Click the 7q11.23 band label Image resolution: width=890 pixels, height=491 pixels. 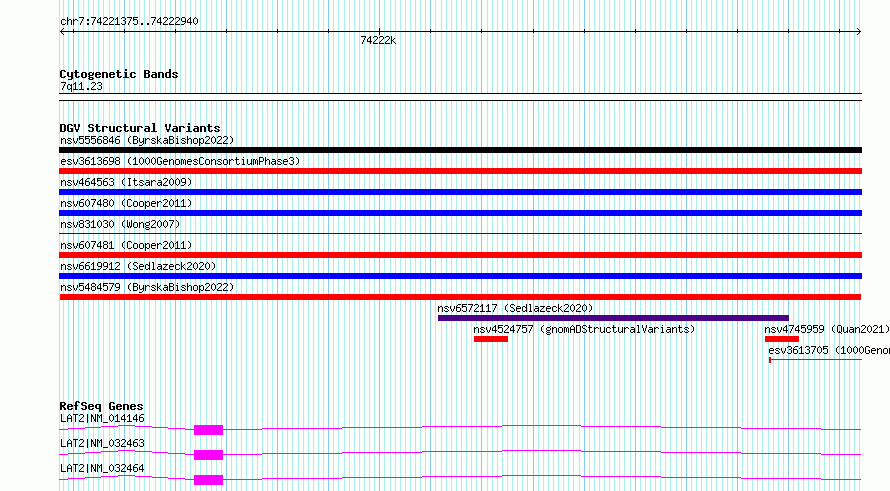pos(81,86)
